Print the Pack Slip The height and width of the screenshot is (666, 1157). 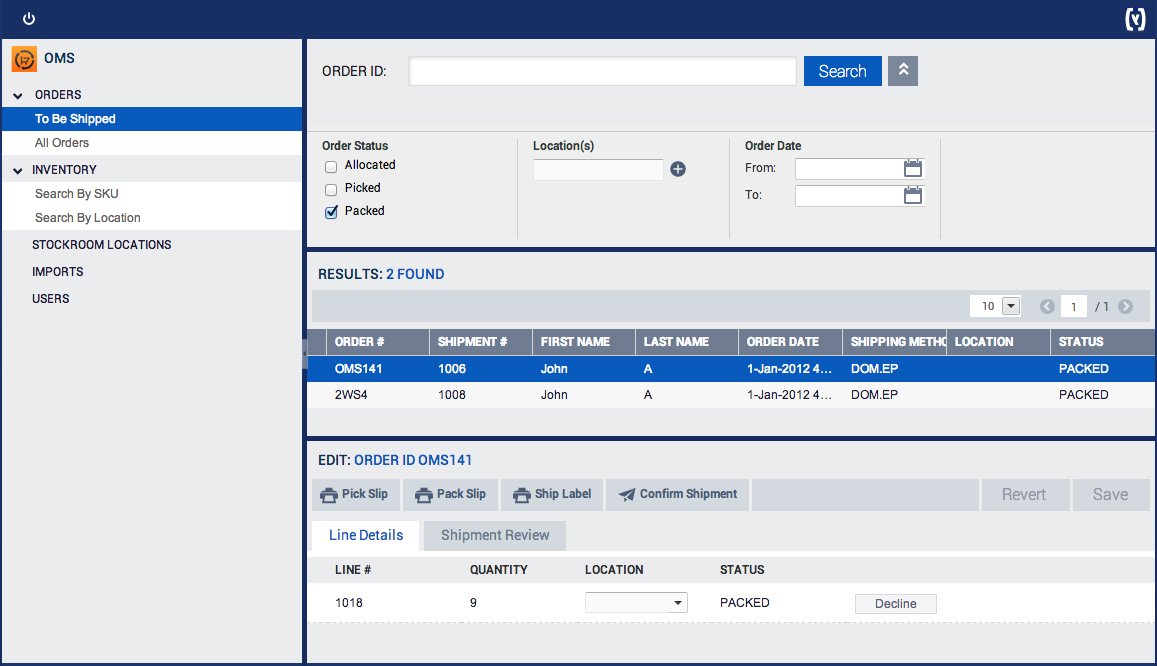(x=451, y=494)
